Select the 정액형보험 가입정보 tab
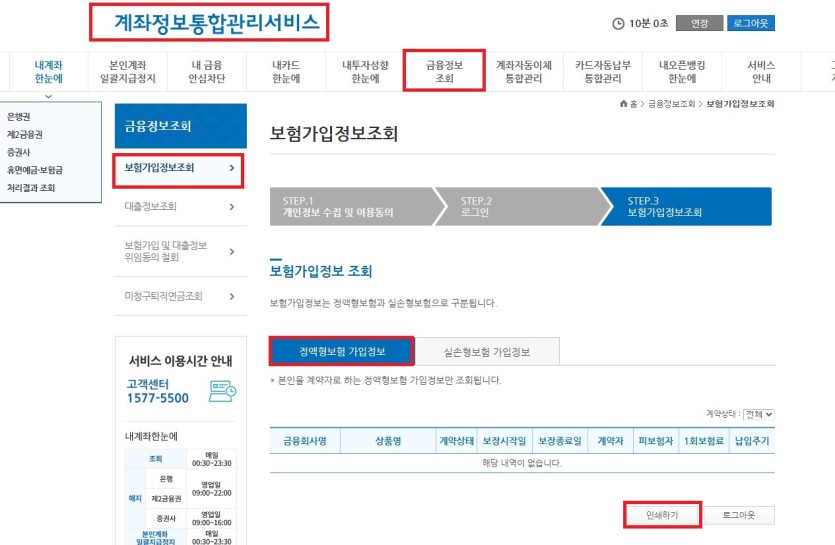Screen dimensions: 835x545 [x=342, y=352]
